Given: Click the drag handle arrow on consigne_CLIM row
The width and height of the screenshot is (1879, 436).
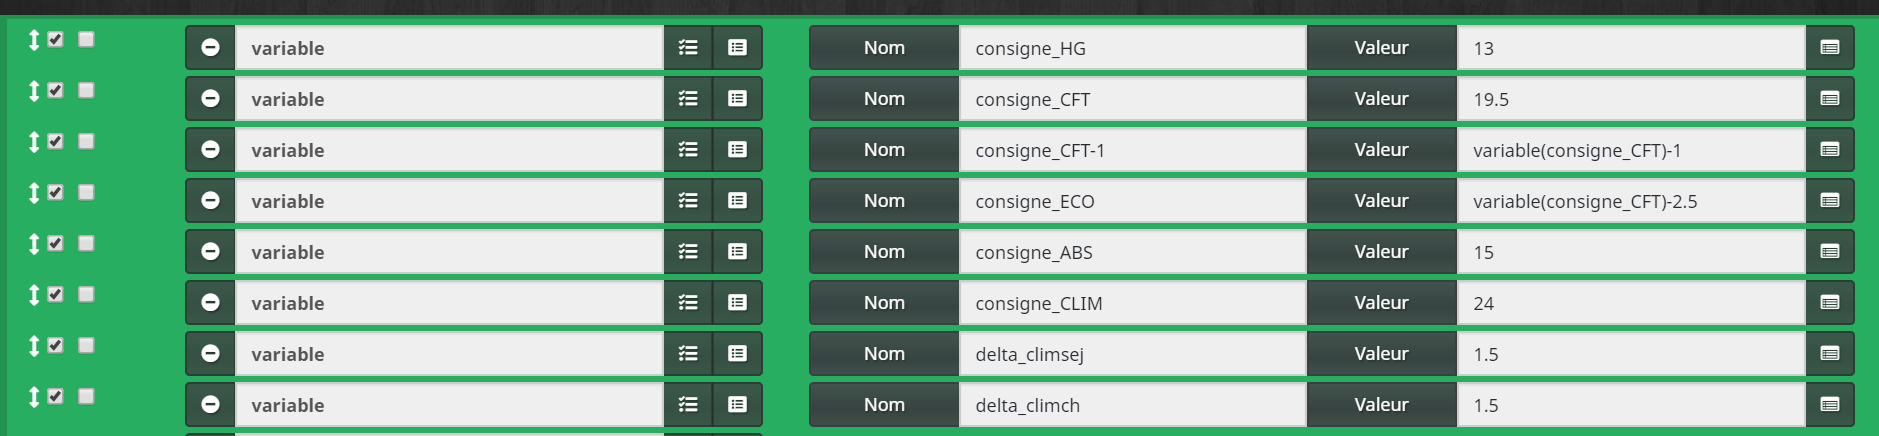Looking at the screenshot, I should pyautogui.click(x=34, y=294).
